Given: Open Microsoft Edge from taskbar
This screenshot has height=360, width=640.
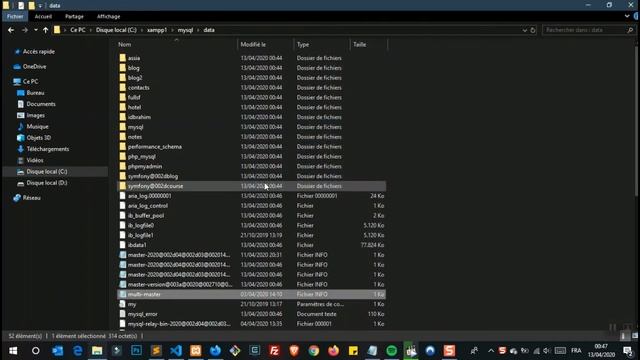Looking at the screenshot, I should 78,351.
